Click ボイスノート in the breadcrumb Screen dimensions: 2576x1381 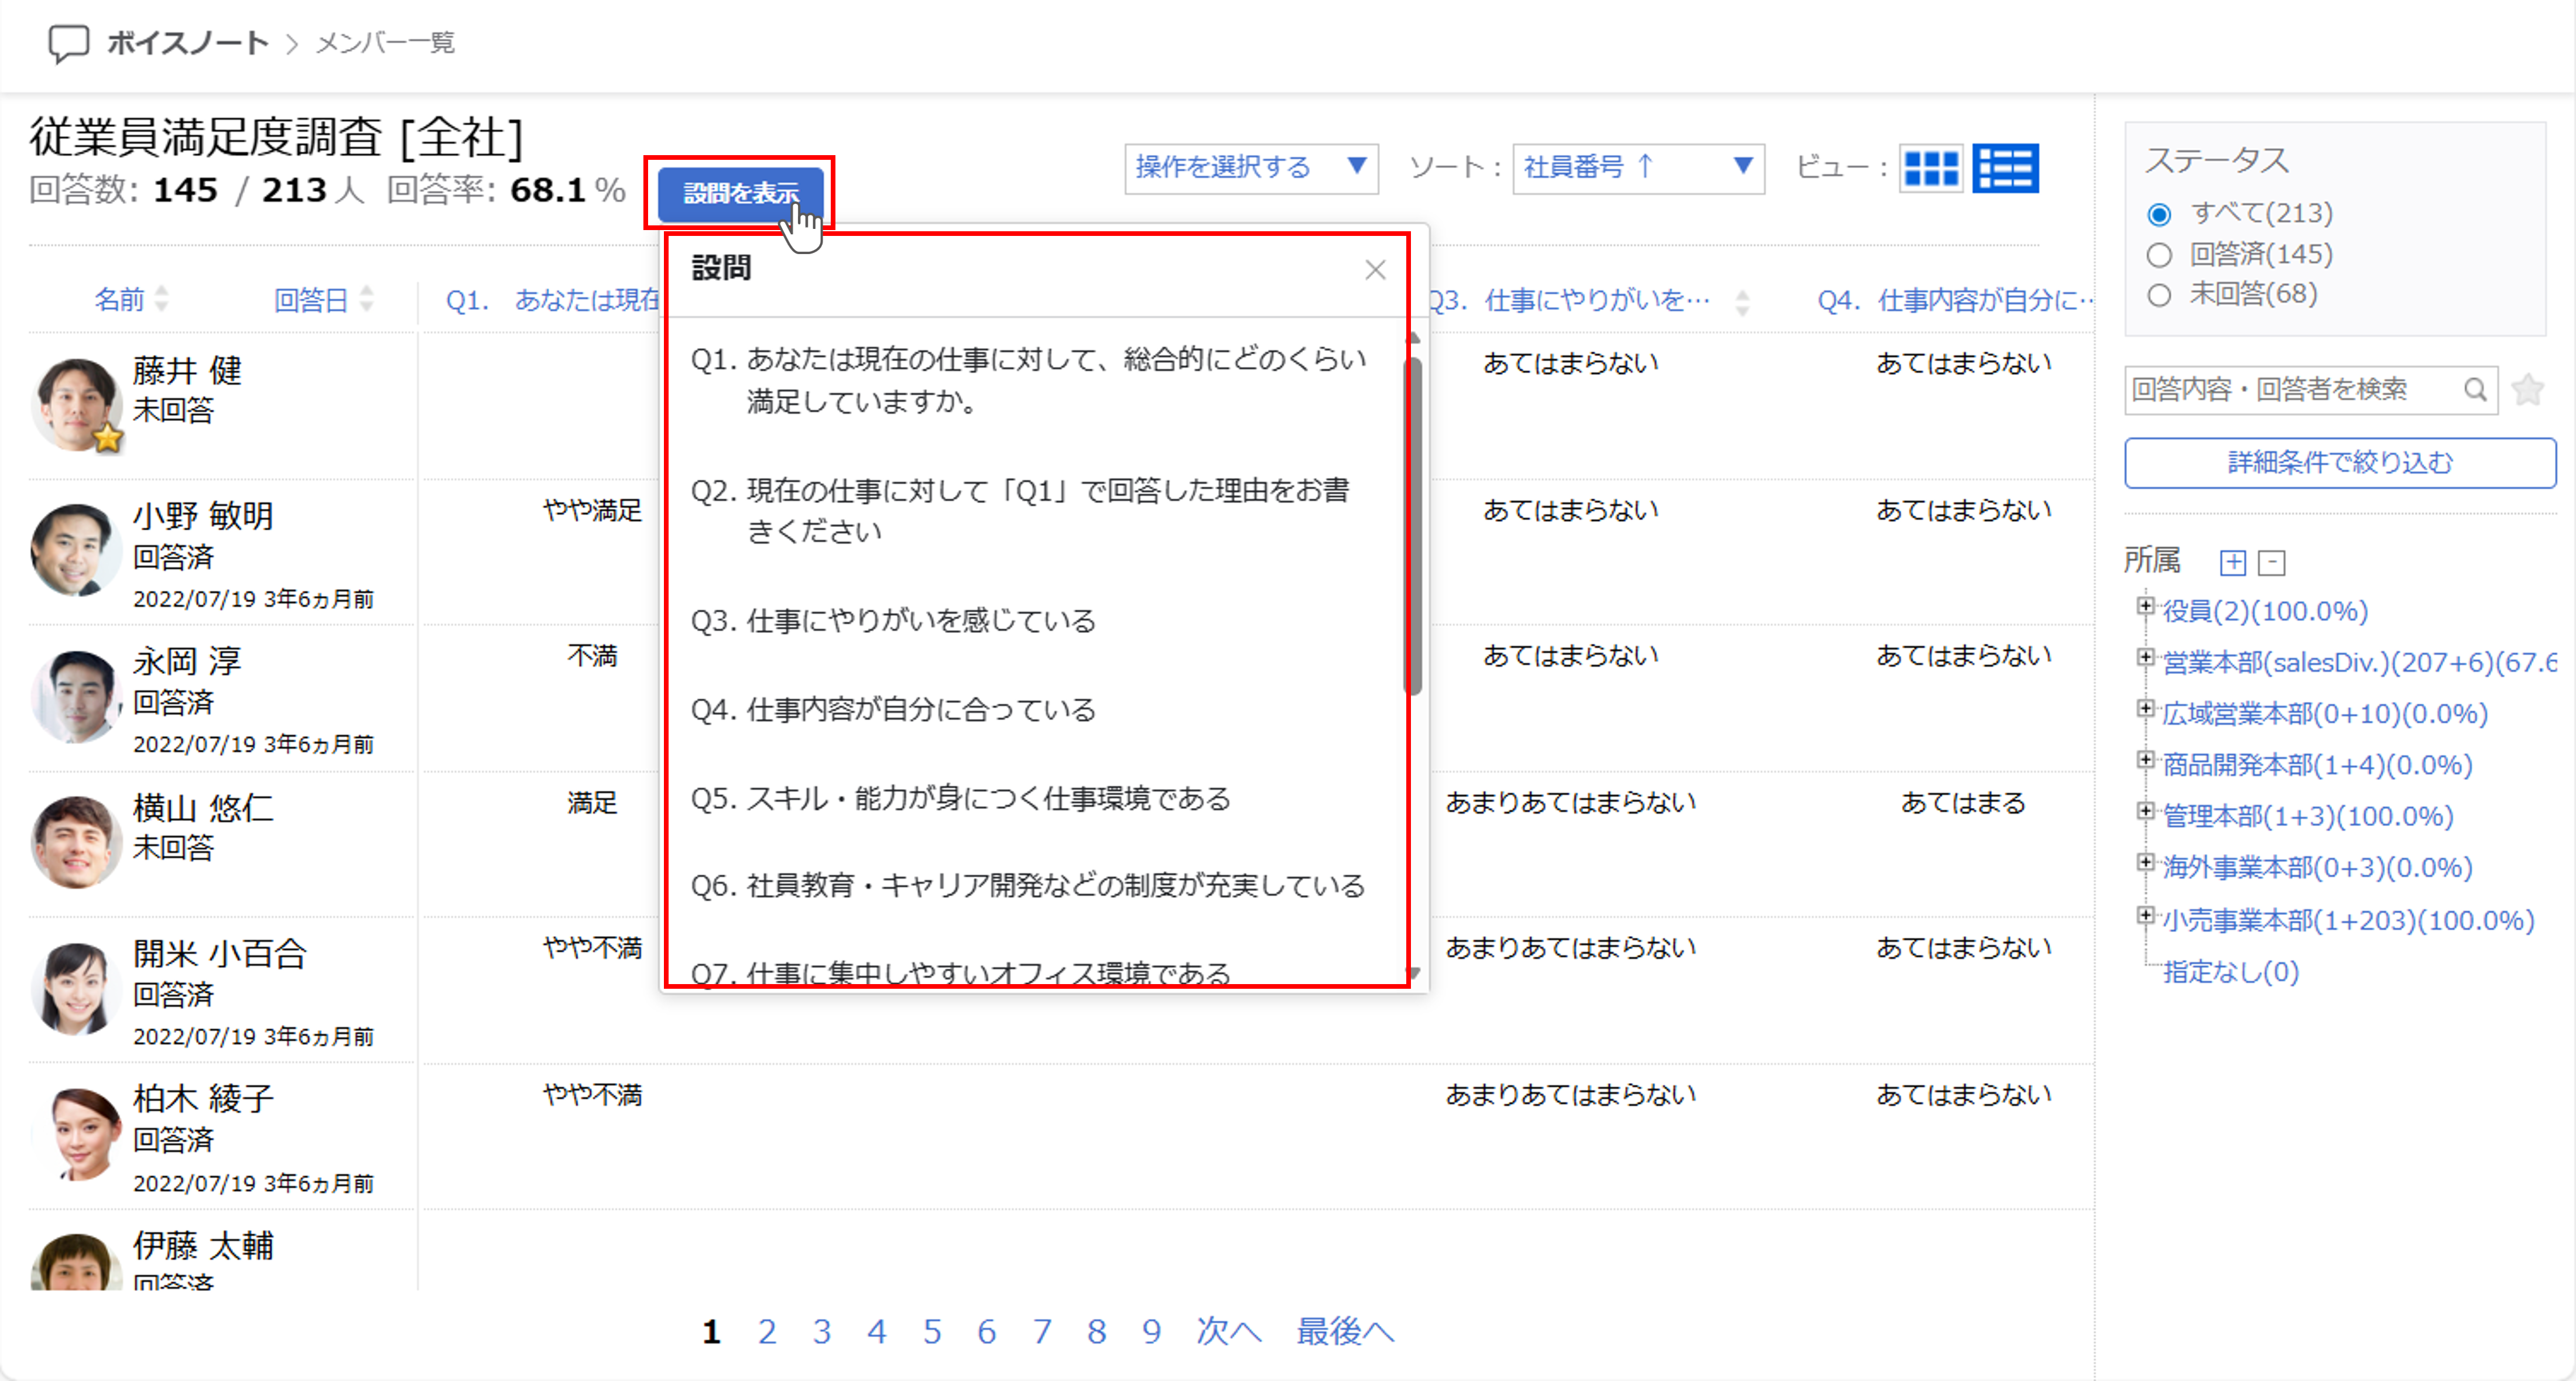(x=187, y=42)
